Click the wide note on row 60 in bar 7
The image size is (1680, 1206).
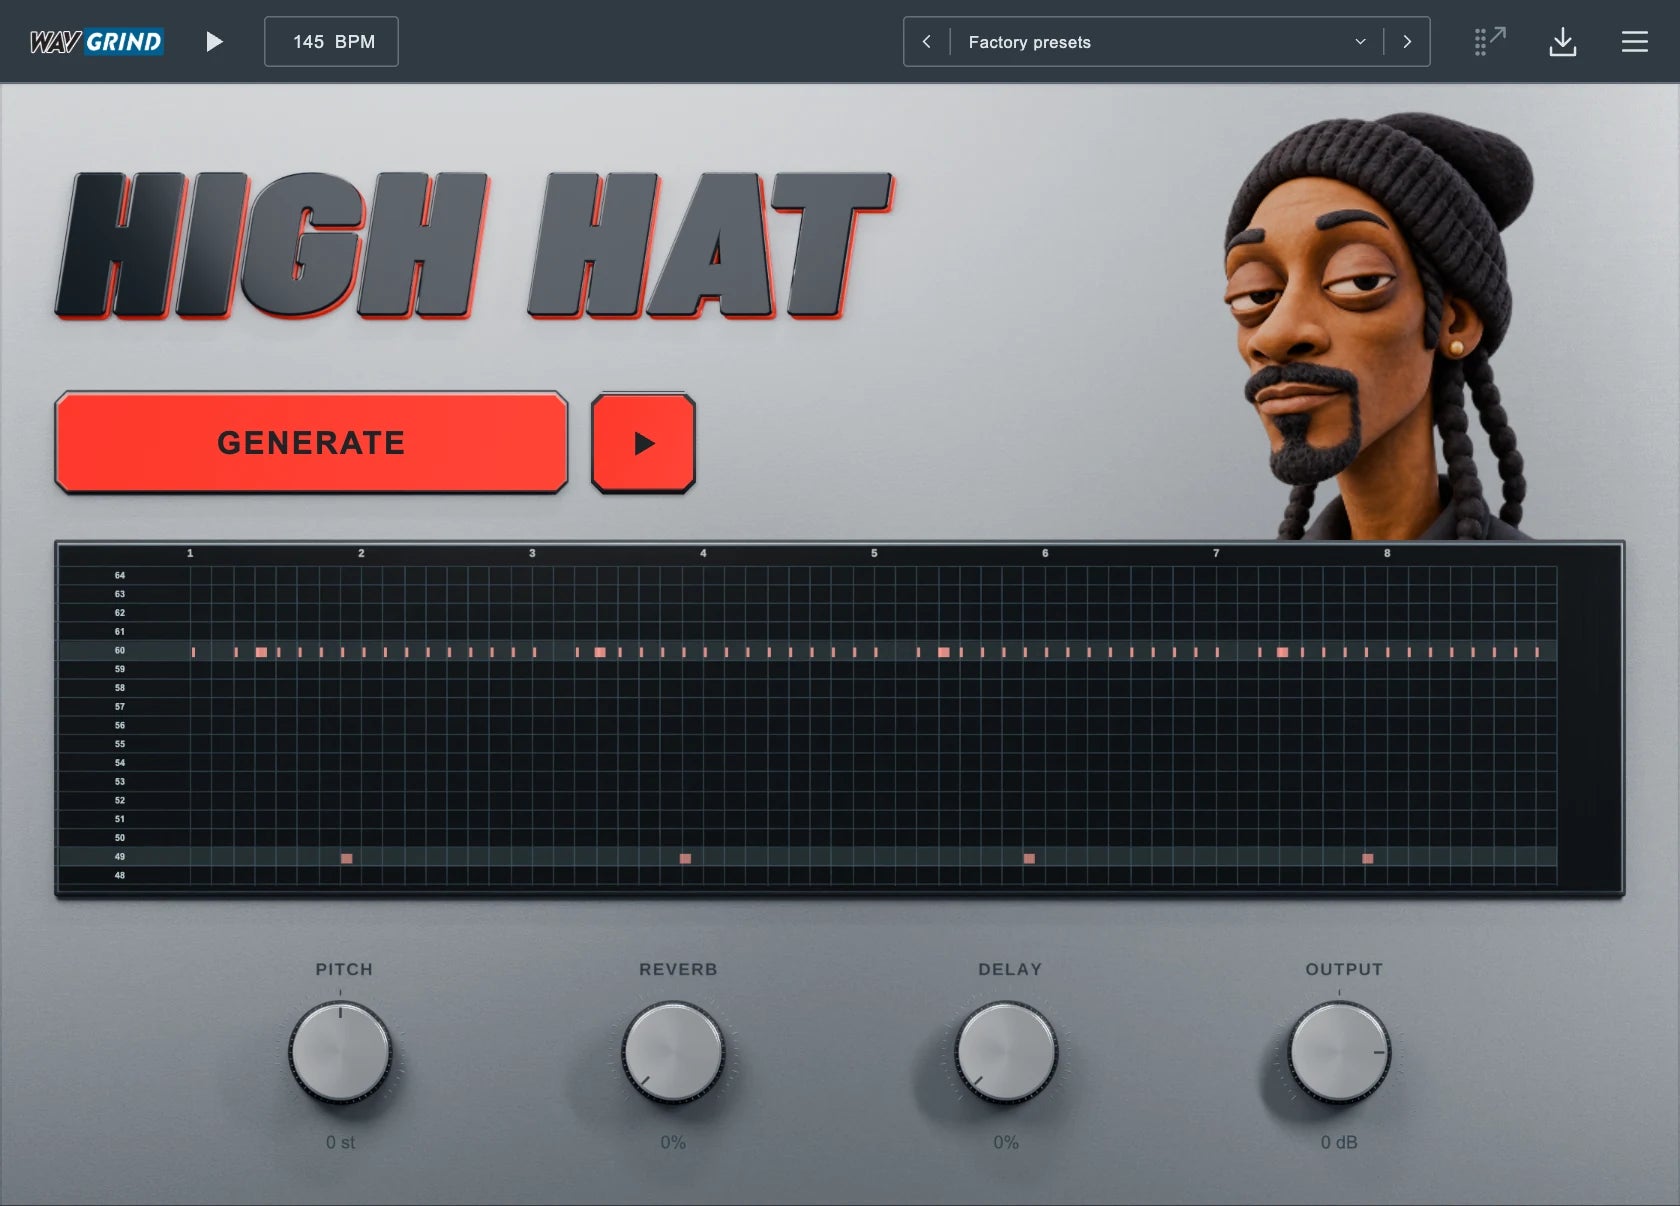coord(1282,652)
